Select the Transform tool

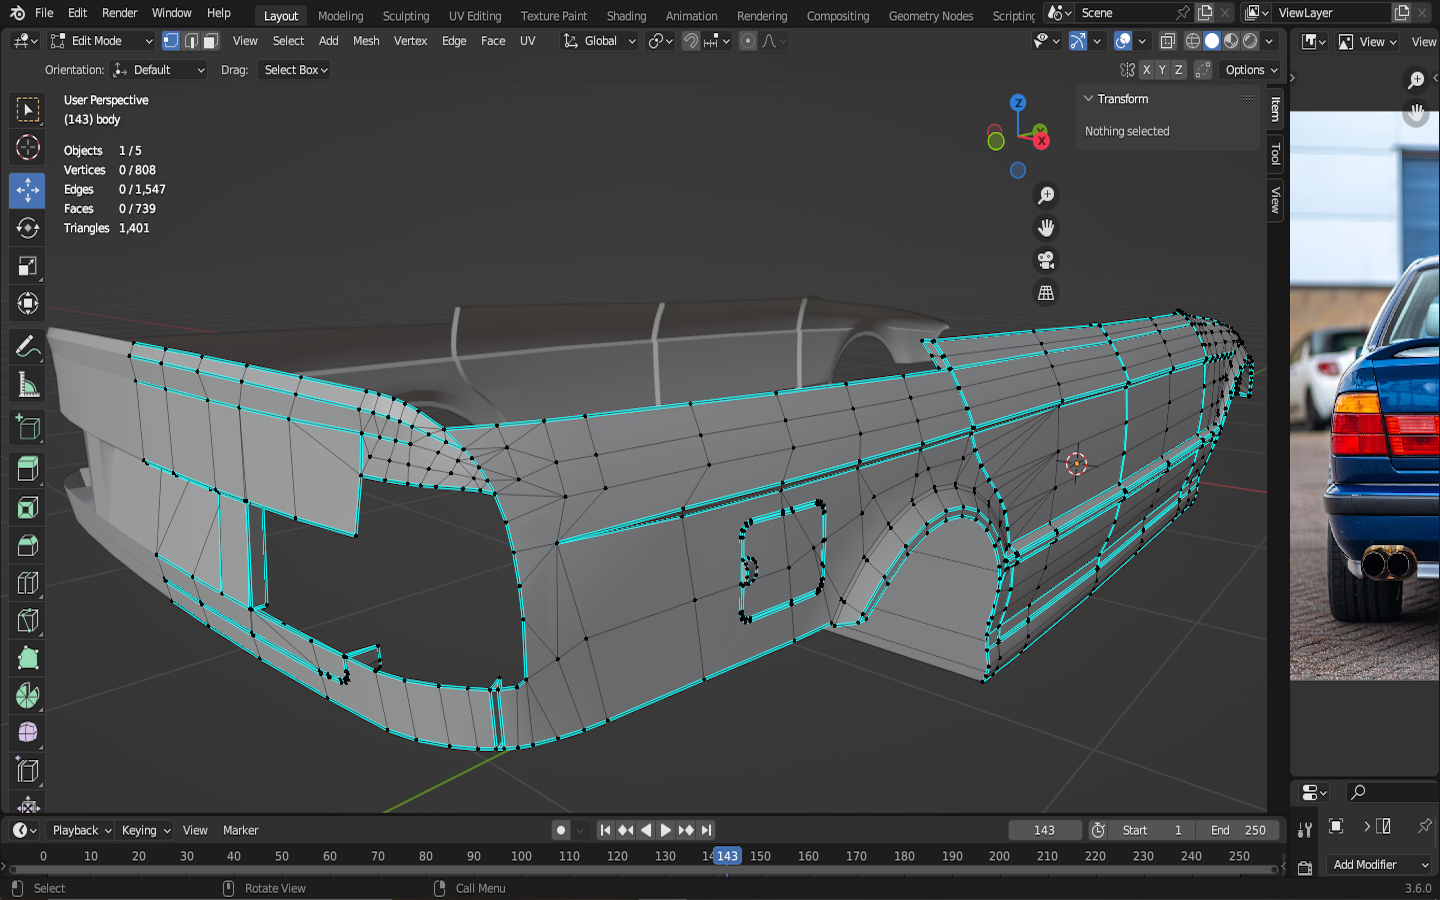[27, 303]
